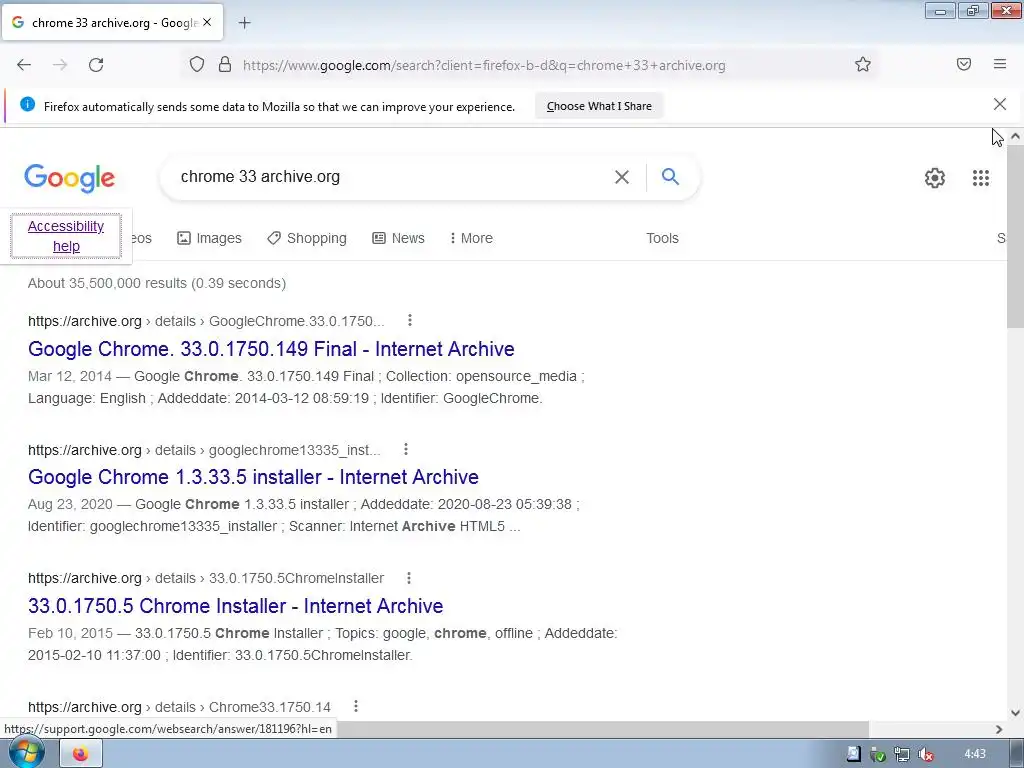Click the vertical scrollbar down arrow

coord(1015,712)
